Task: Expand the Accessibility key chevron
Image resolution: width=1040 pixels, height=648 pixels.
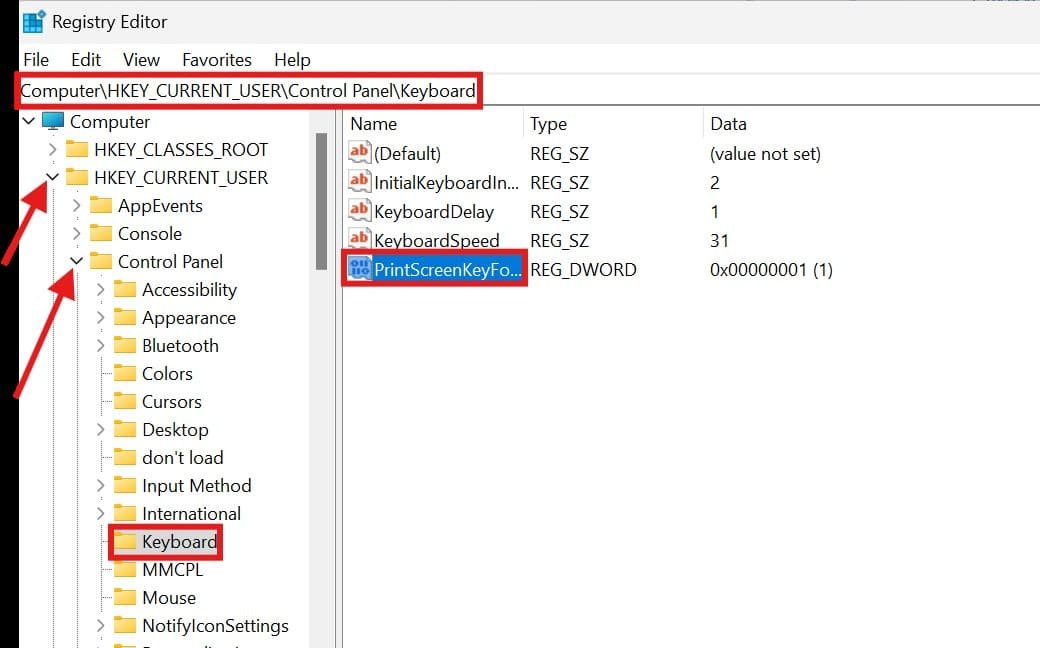Action: click(100, 289)
